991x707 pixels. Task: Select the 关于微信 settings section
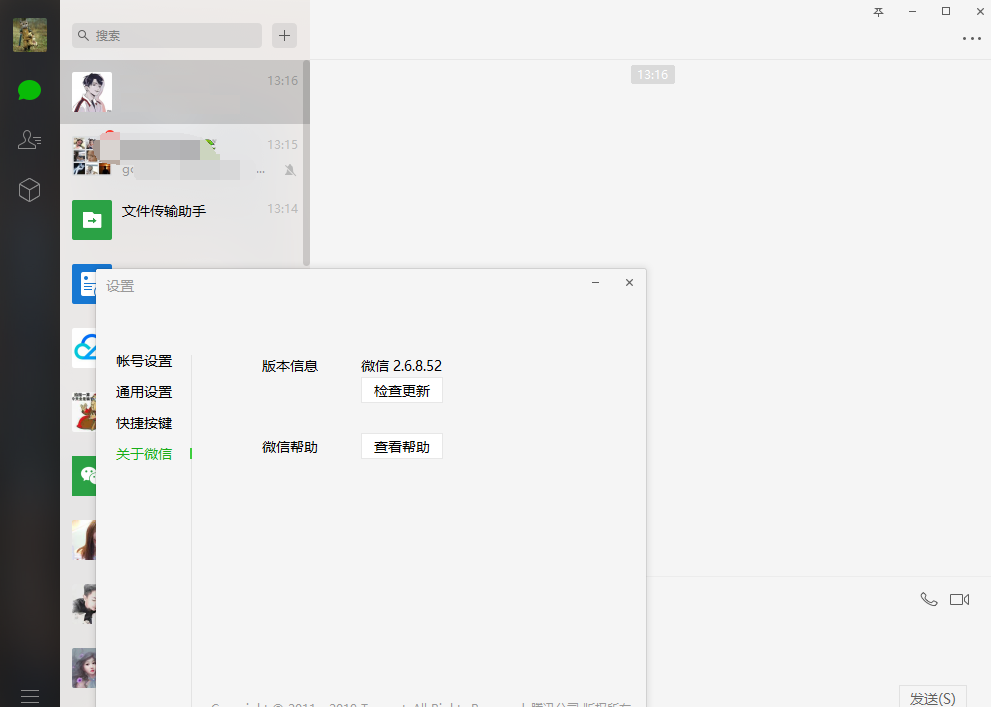pos(143,453)
